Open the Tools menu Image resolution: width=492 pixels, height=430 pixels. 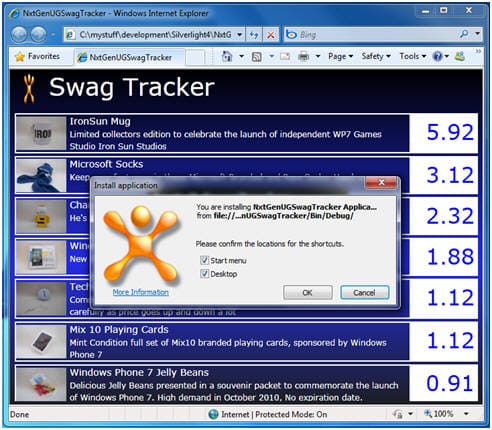point(413,57)
